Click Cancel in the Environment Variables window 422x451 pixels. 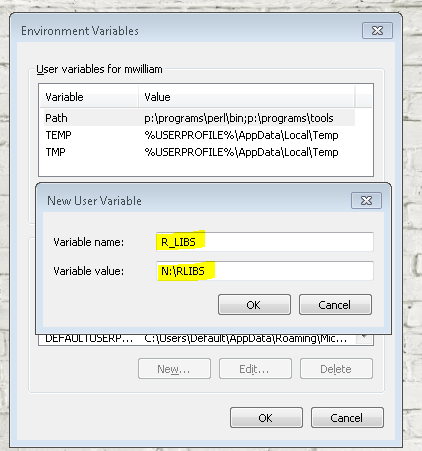347,418
